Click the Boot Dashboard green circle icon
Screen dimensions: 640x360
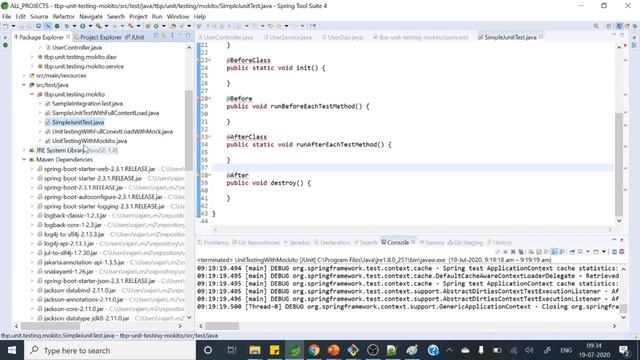(x=57, y=26)
